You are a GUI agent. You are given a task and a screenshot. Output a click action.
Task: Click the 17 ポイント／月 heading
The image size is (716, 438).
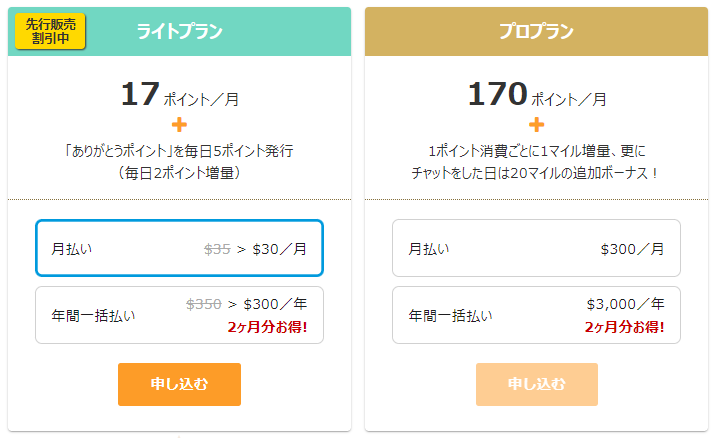[179, 95]
